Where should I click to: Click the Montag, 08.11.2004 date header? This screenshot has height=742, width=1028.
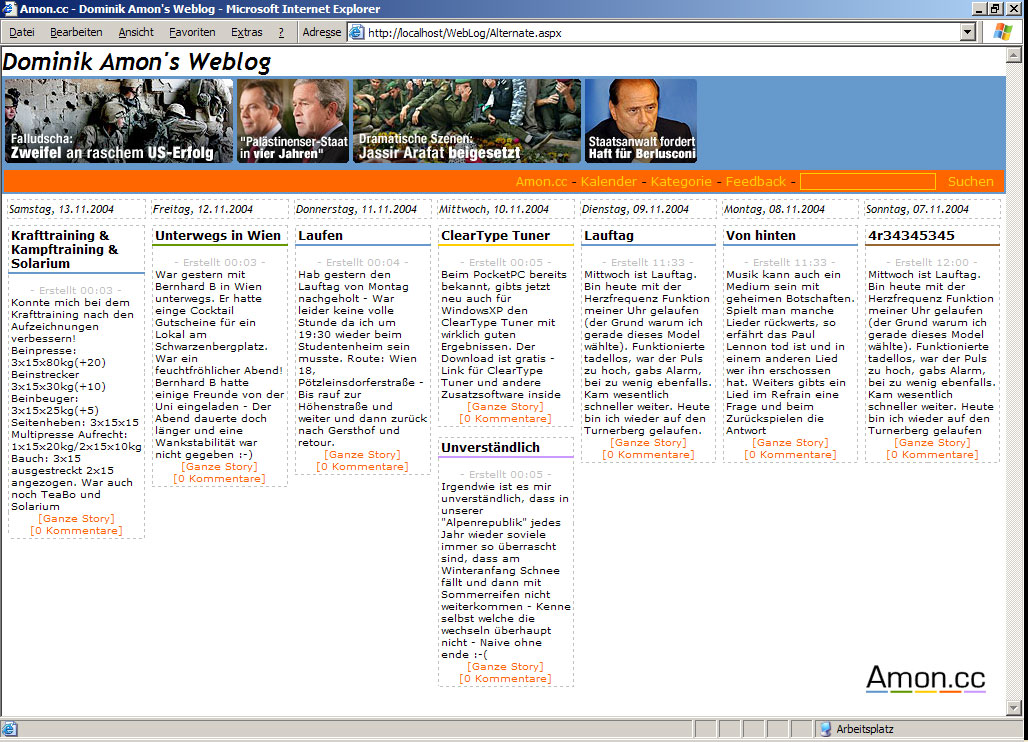775,209
